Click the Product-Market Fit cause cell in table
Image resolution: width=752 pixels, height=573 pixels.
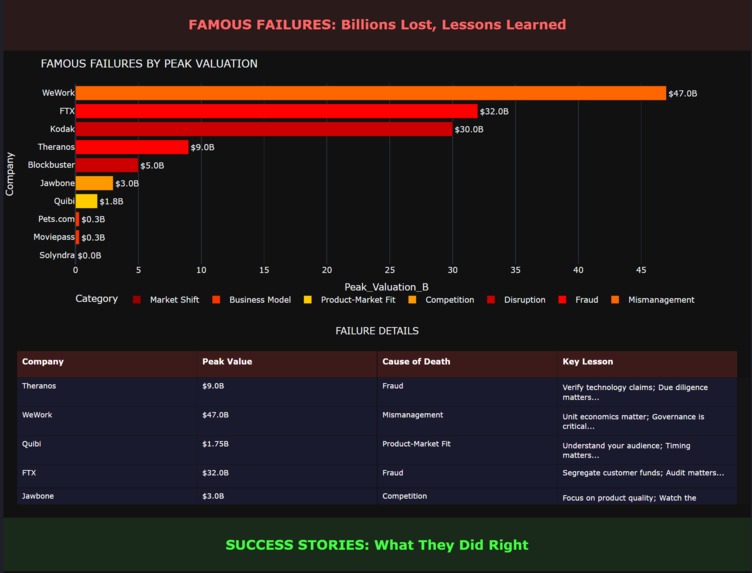(468, 450)
